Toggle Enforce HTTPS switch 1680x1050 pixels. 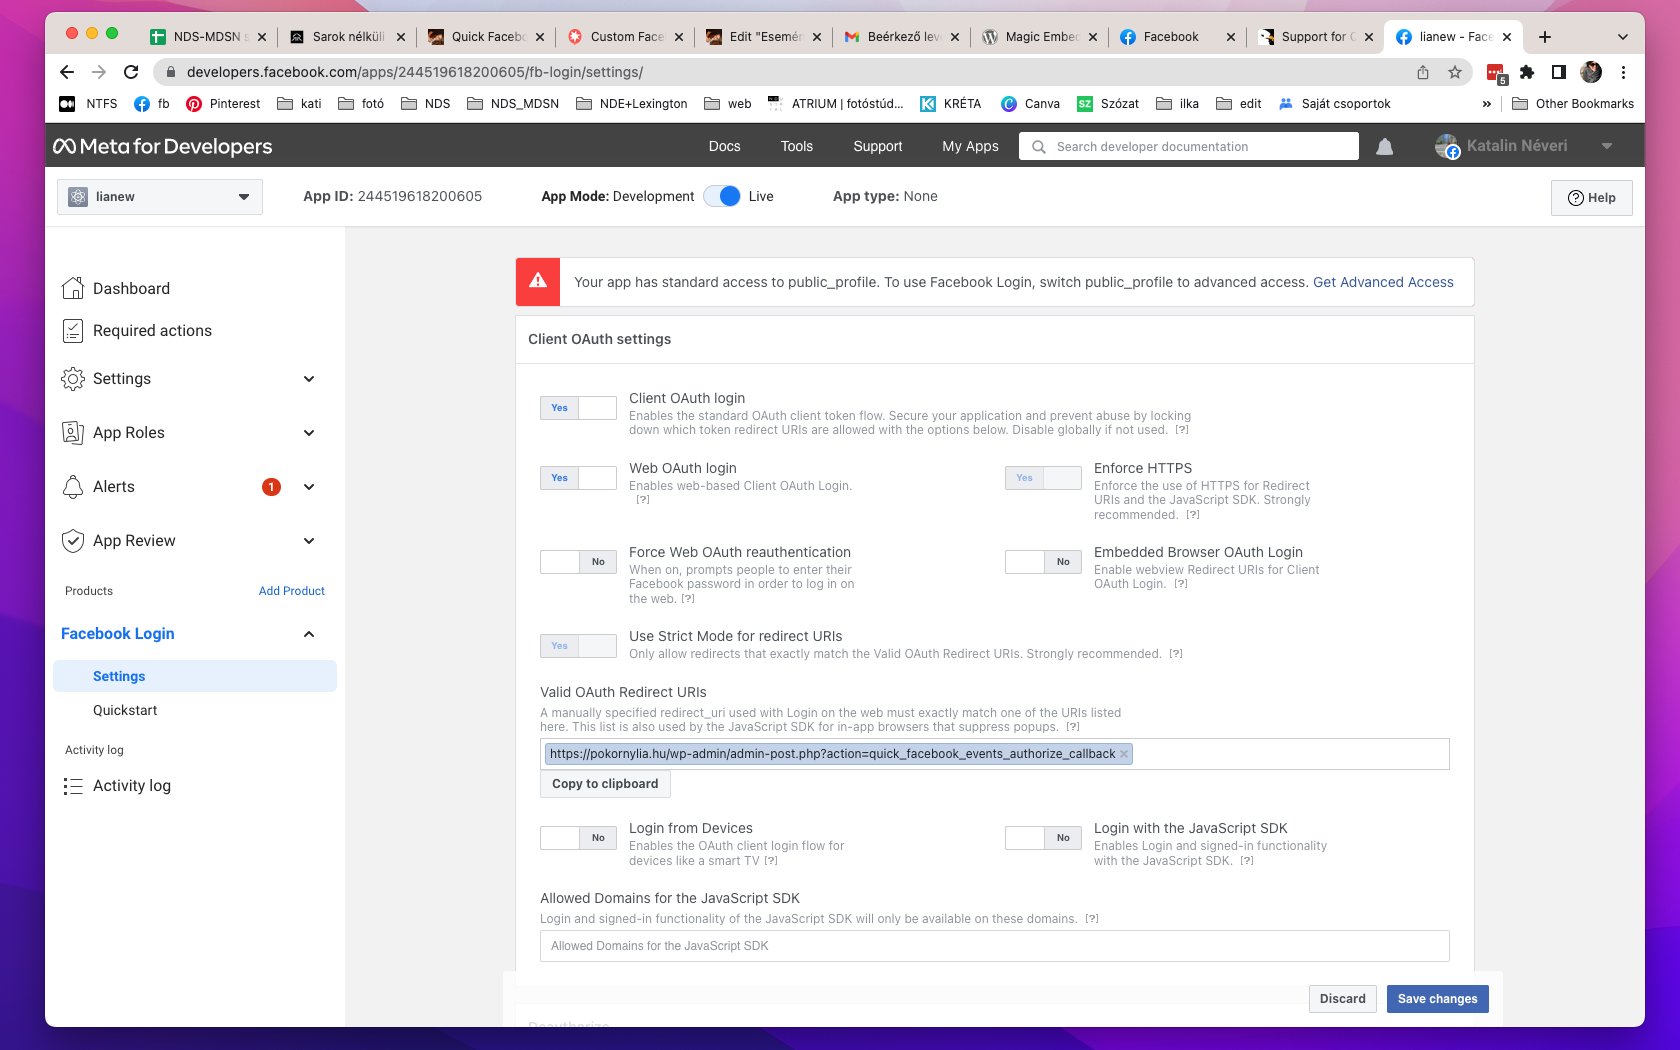(x=1043, y=478)
